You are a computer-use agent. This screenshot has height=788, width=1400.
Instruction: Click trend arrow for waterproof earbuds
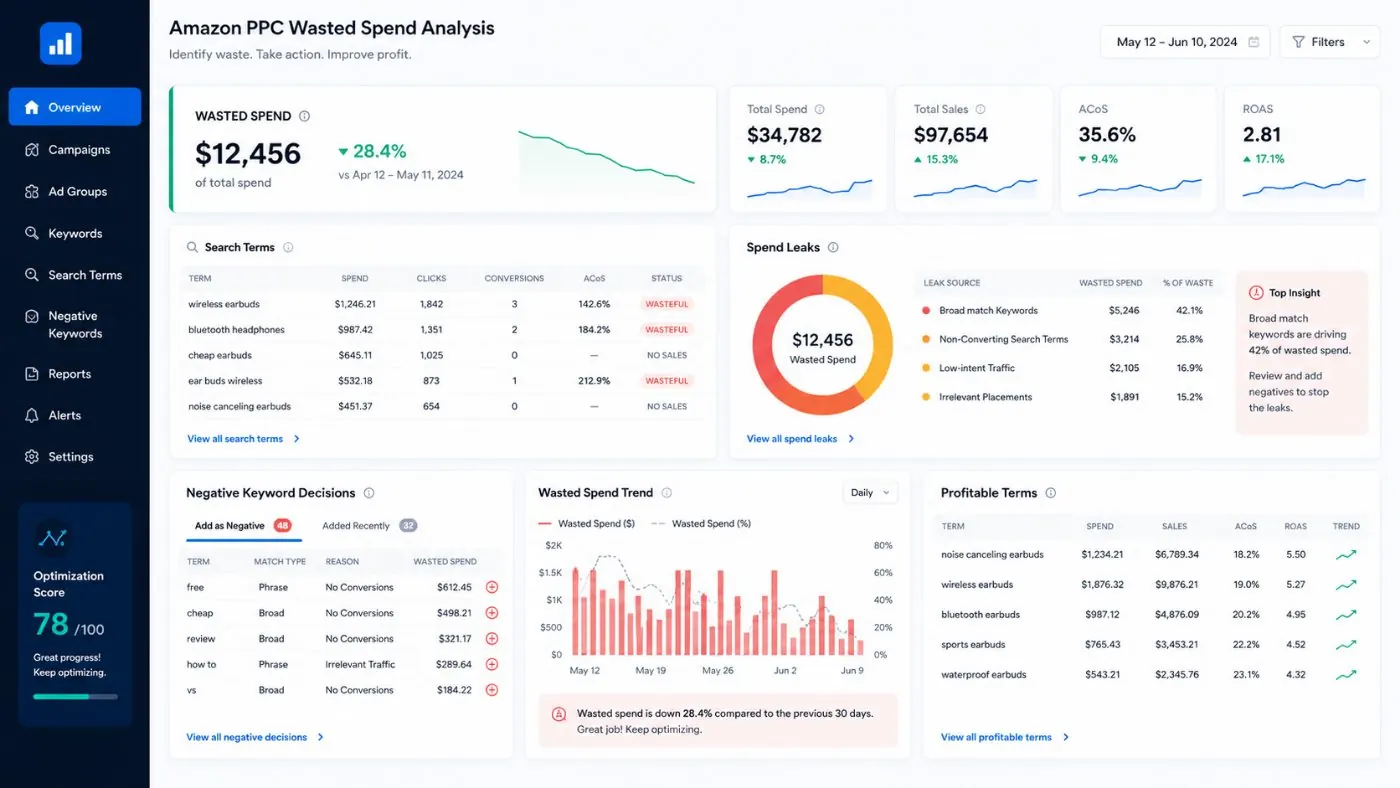pos(1346,675)
